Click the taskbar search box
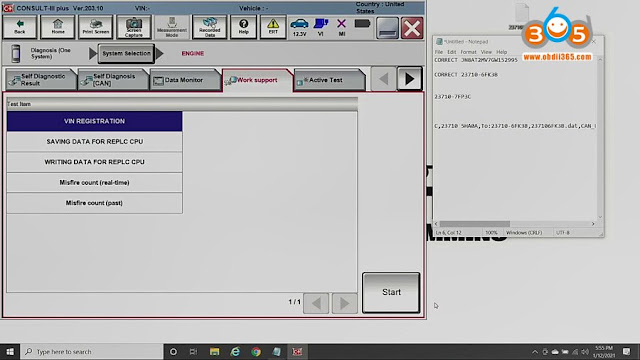Screen dimensions: 640x360 coord(91,351)
